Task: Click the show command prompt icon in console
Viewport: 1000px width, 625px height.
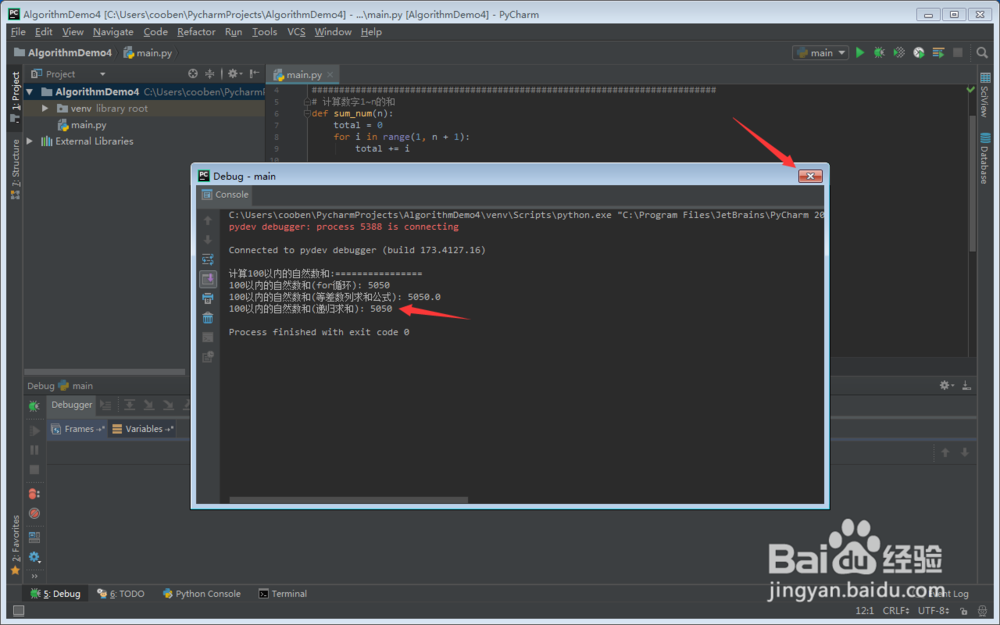Action: (x=208, y=337)
